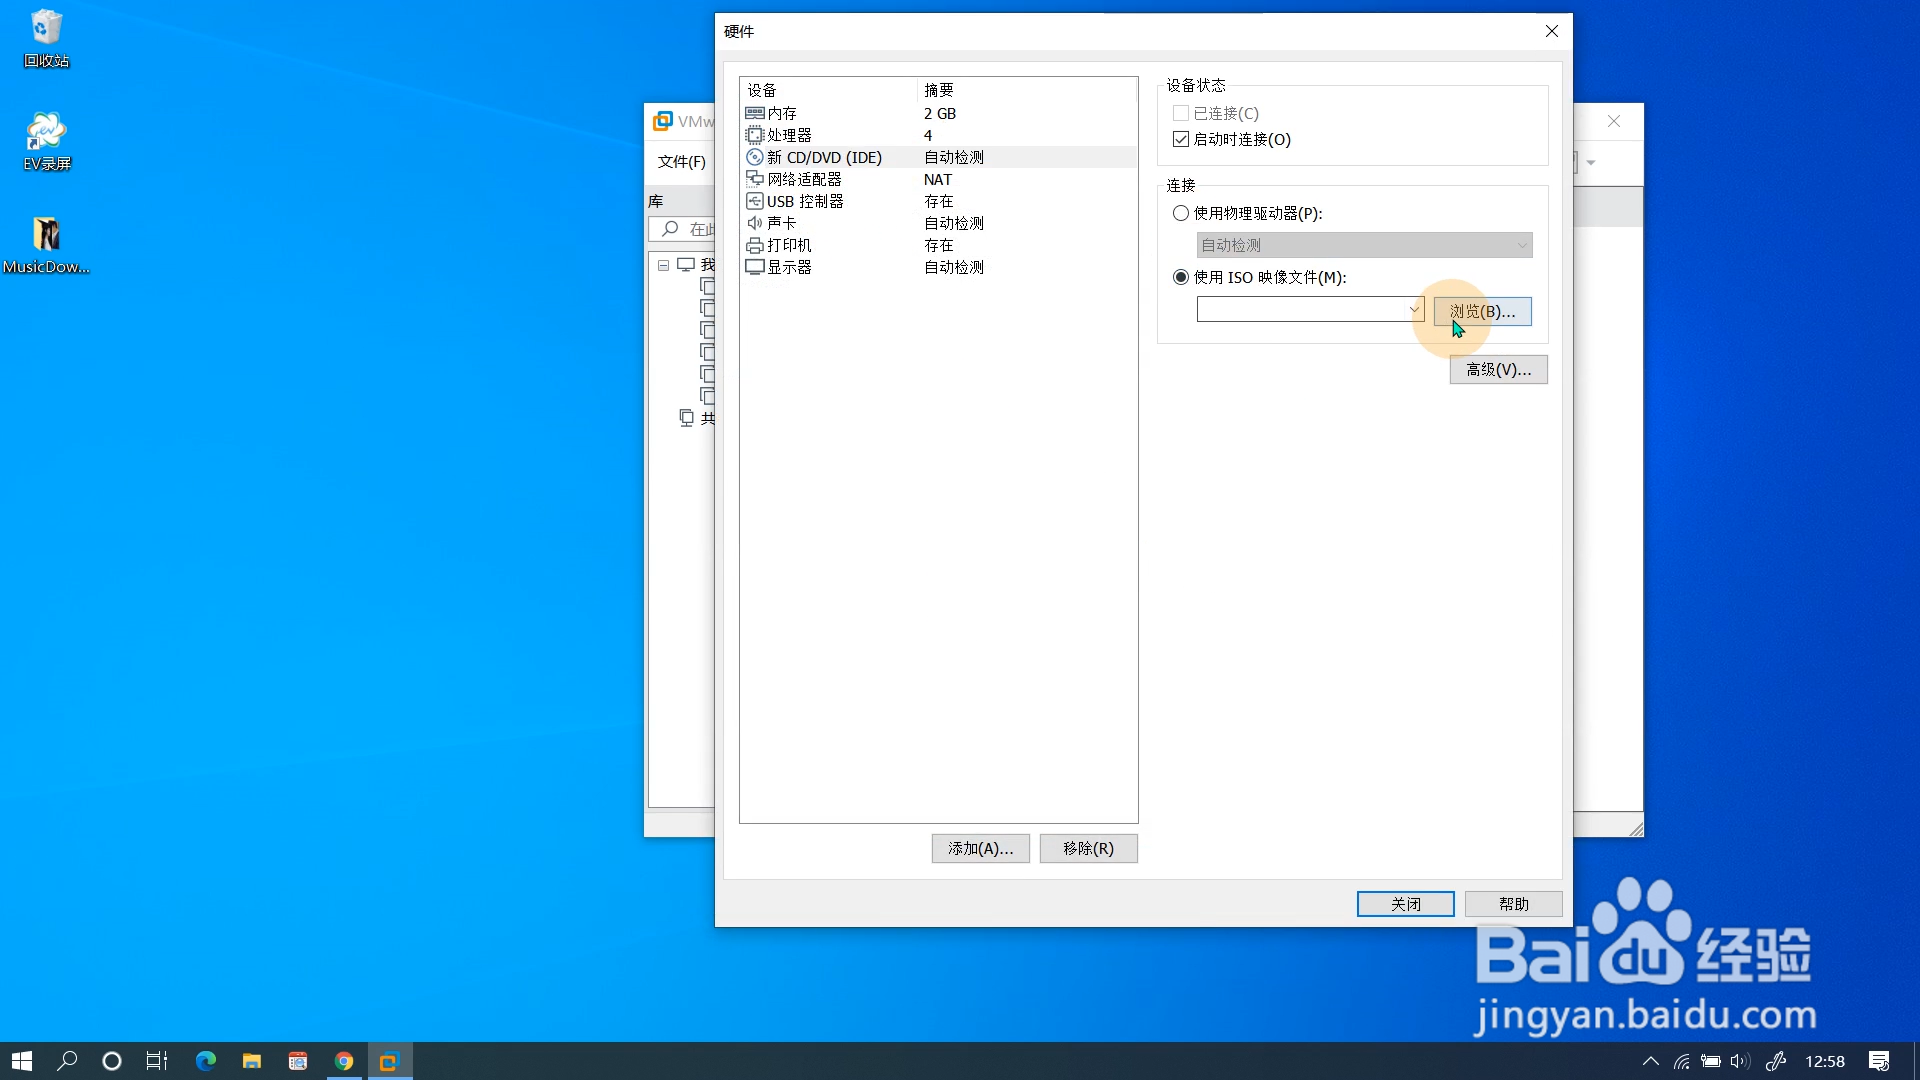Select the network adapter (网络适配器) icon

[x=755, y=179]
